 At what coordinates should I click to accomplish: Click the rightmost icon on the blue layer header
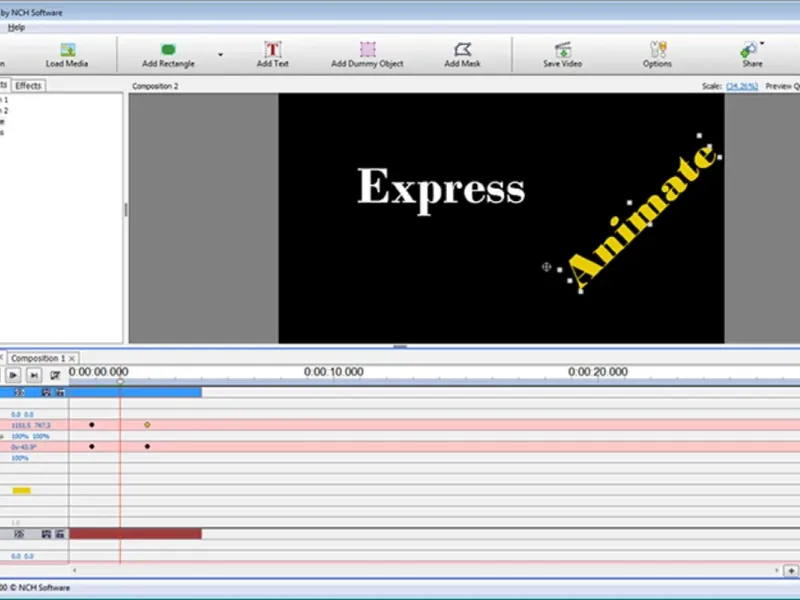click(60, 392)
